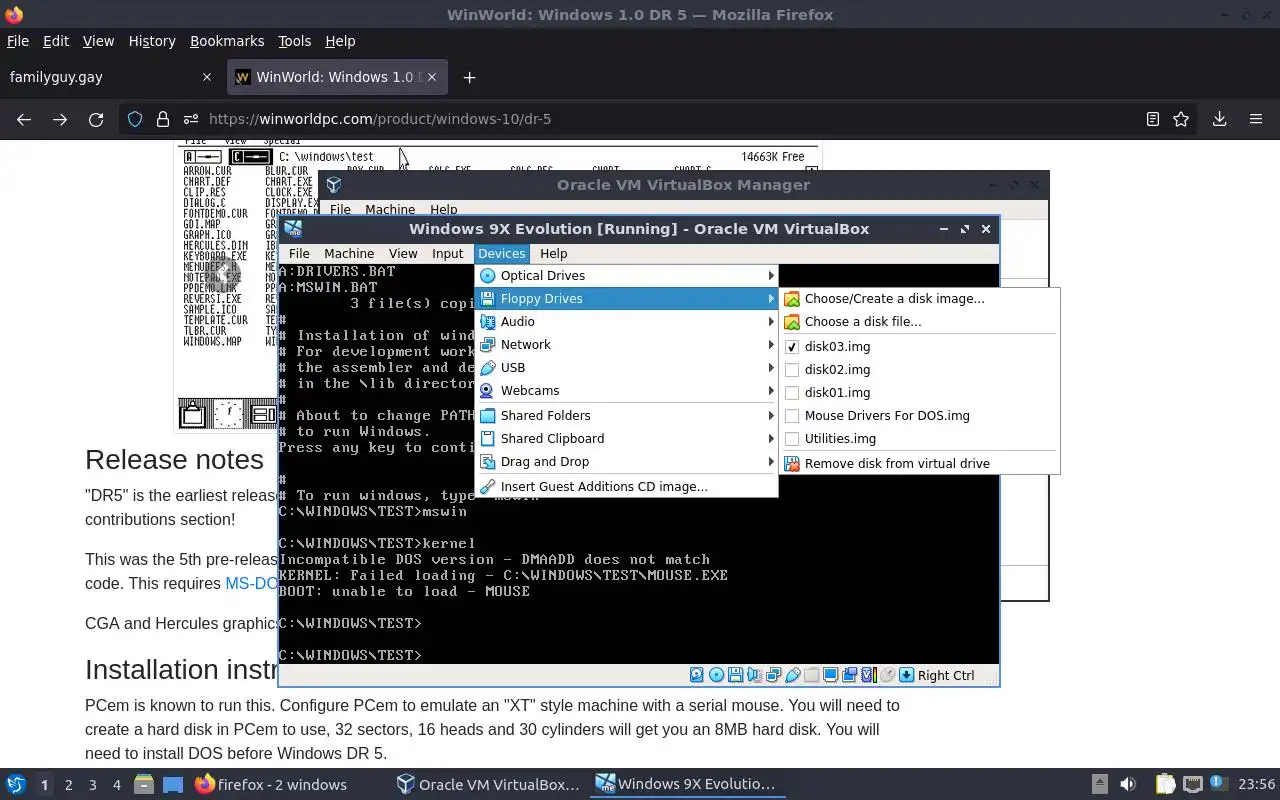The image size is (1280, 800).
Task: Click the hard disk activity status icon
Action: coord(697,675)
